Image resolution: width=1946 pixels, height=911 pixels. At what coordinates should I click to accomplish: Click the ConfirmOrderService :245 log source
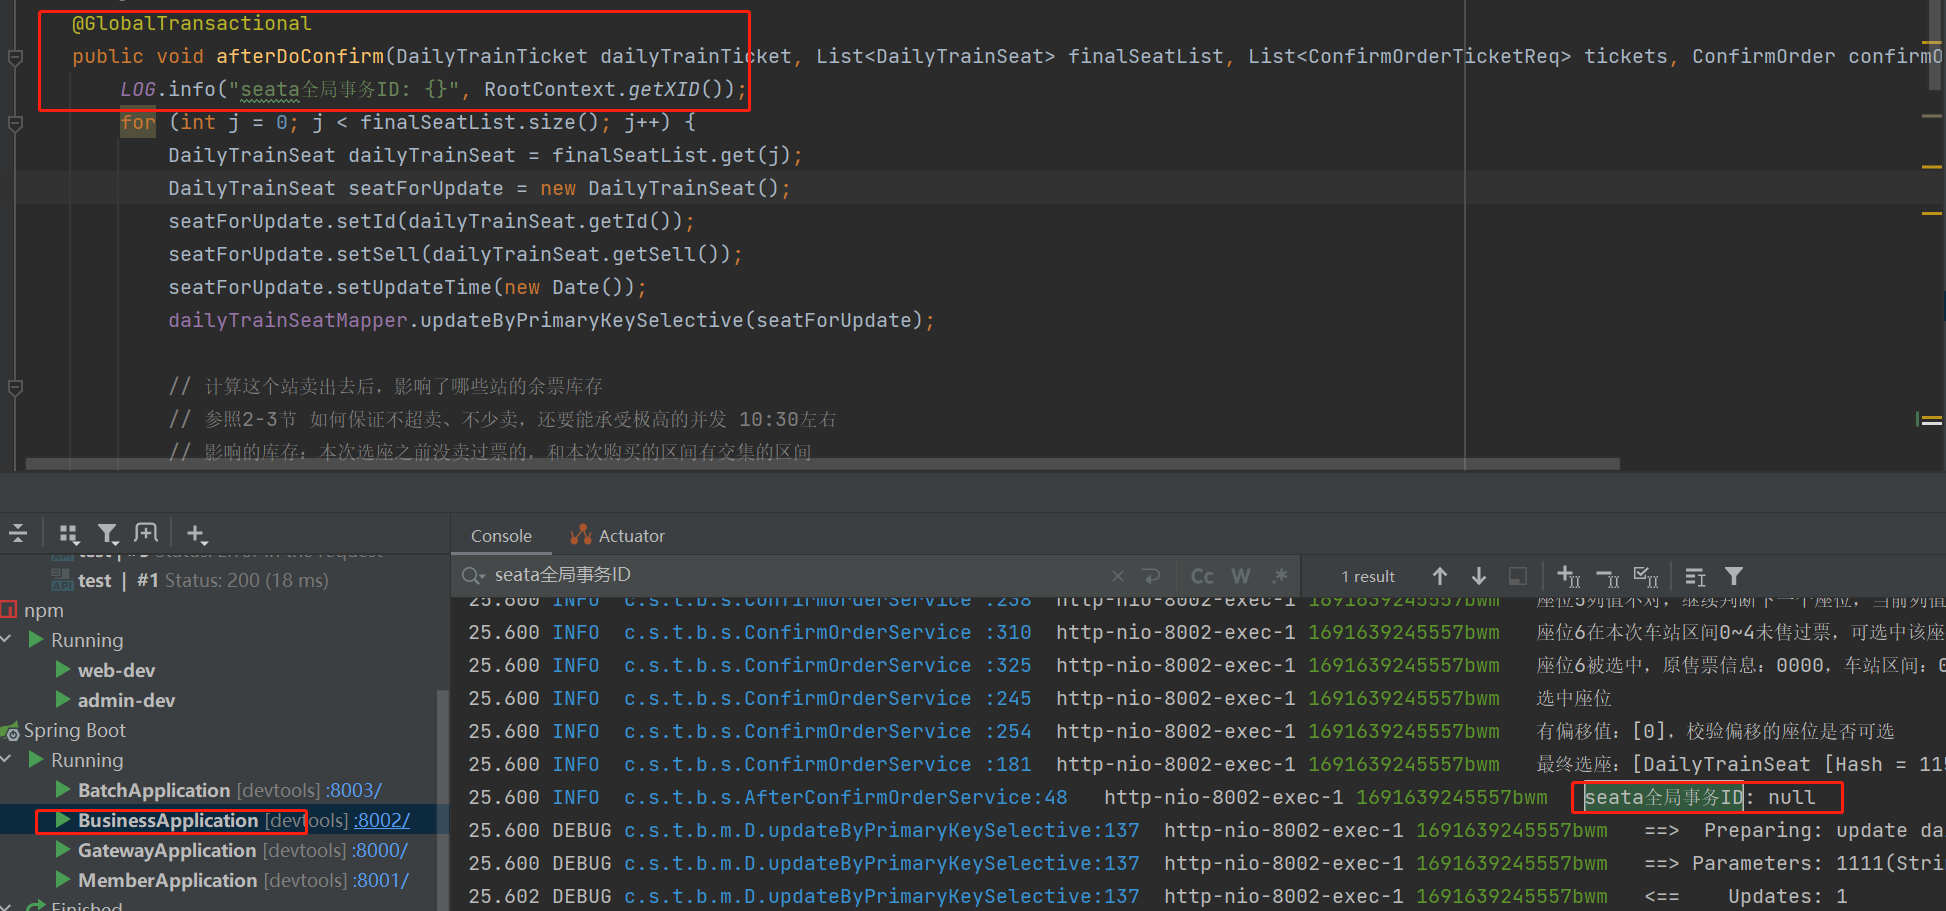[x=828, y=698]
